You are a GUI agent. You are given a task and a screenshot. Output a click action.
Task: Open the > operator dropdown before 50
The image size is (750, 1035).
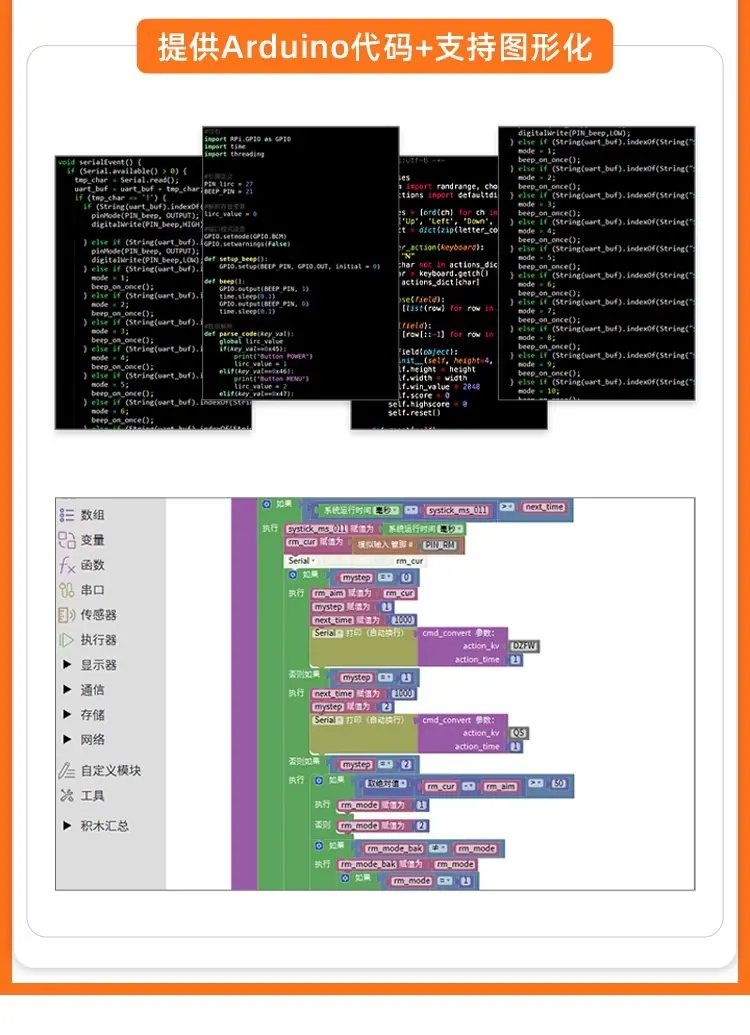click(x=535, y=784)
